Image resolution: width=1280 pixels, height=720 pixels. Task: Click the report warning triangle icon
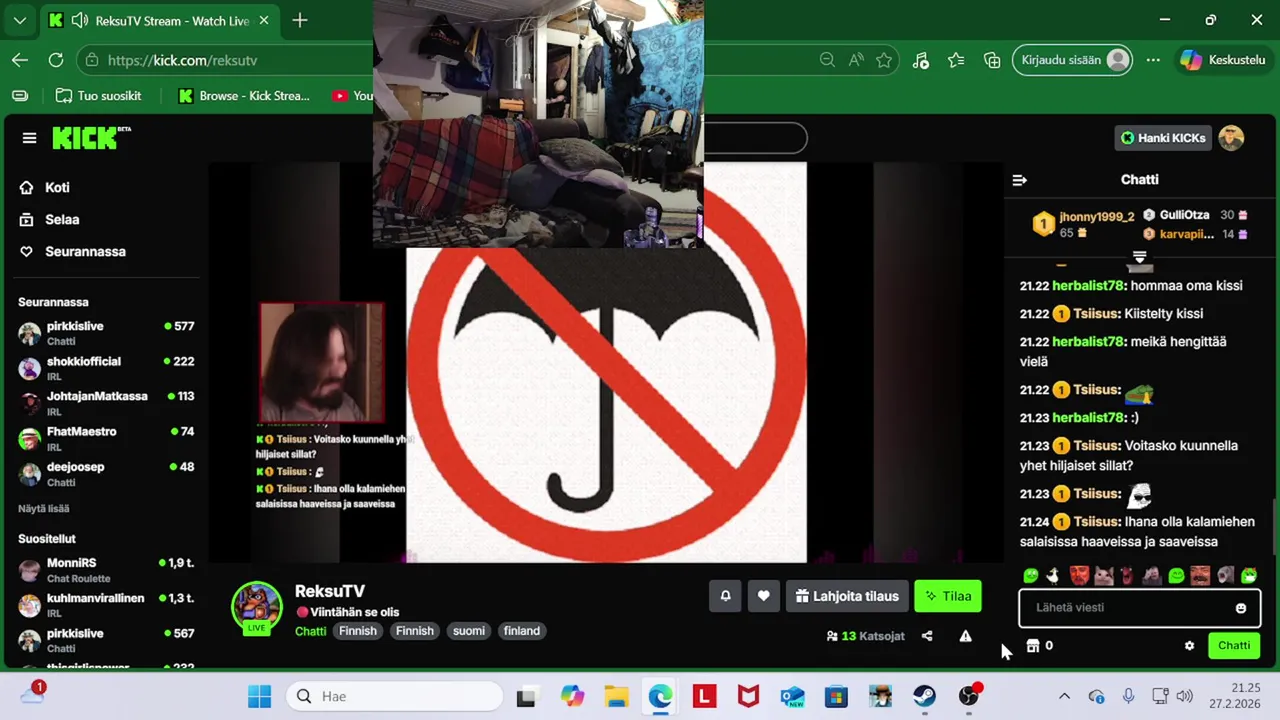(965, 636)
